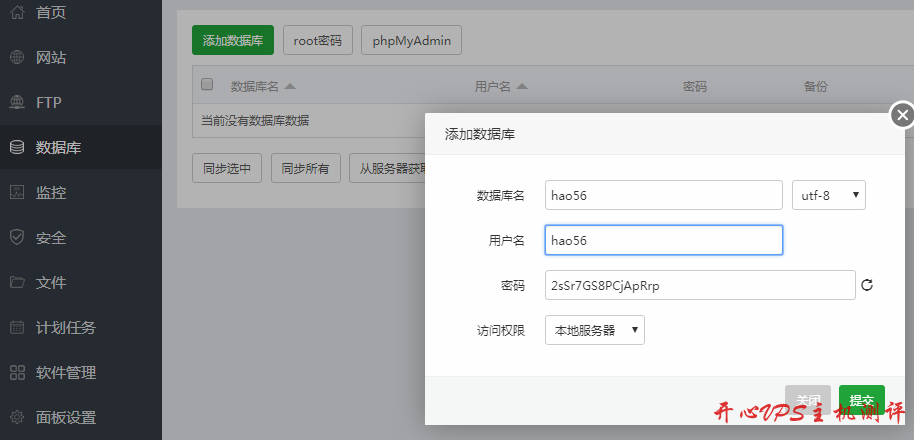Viewport: 914px width, 440px height.
Task: Click the root password button
Action: pos(317,40)
